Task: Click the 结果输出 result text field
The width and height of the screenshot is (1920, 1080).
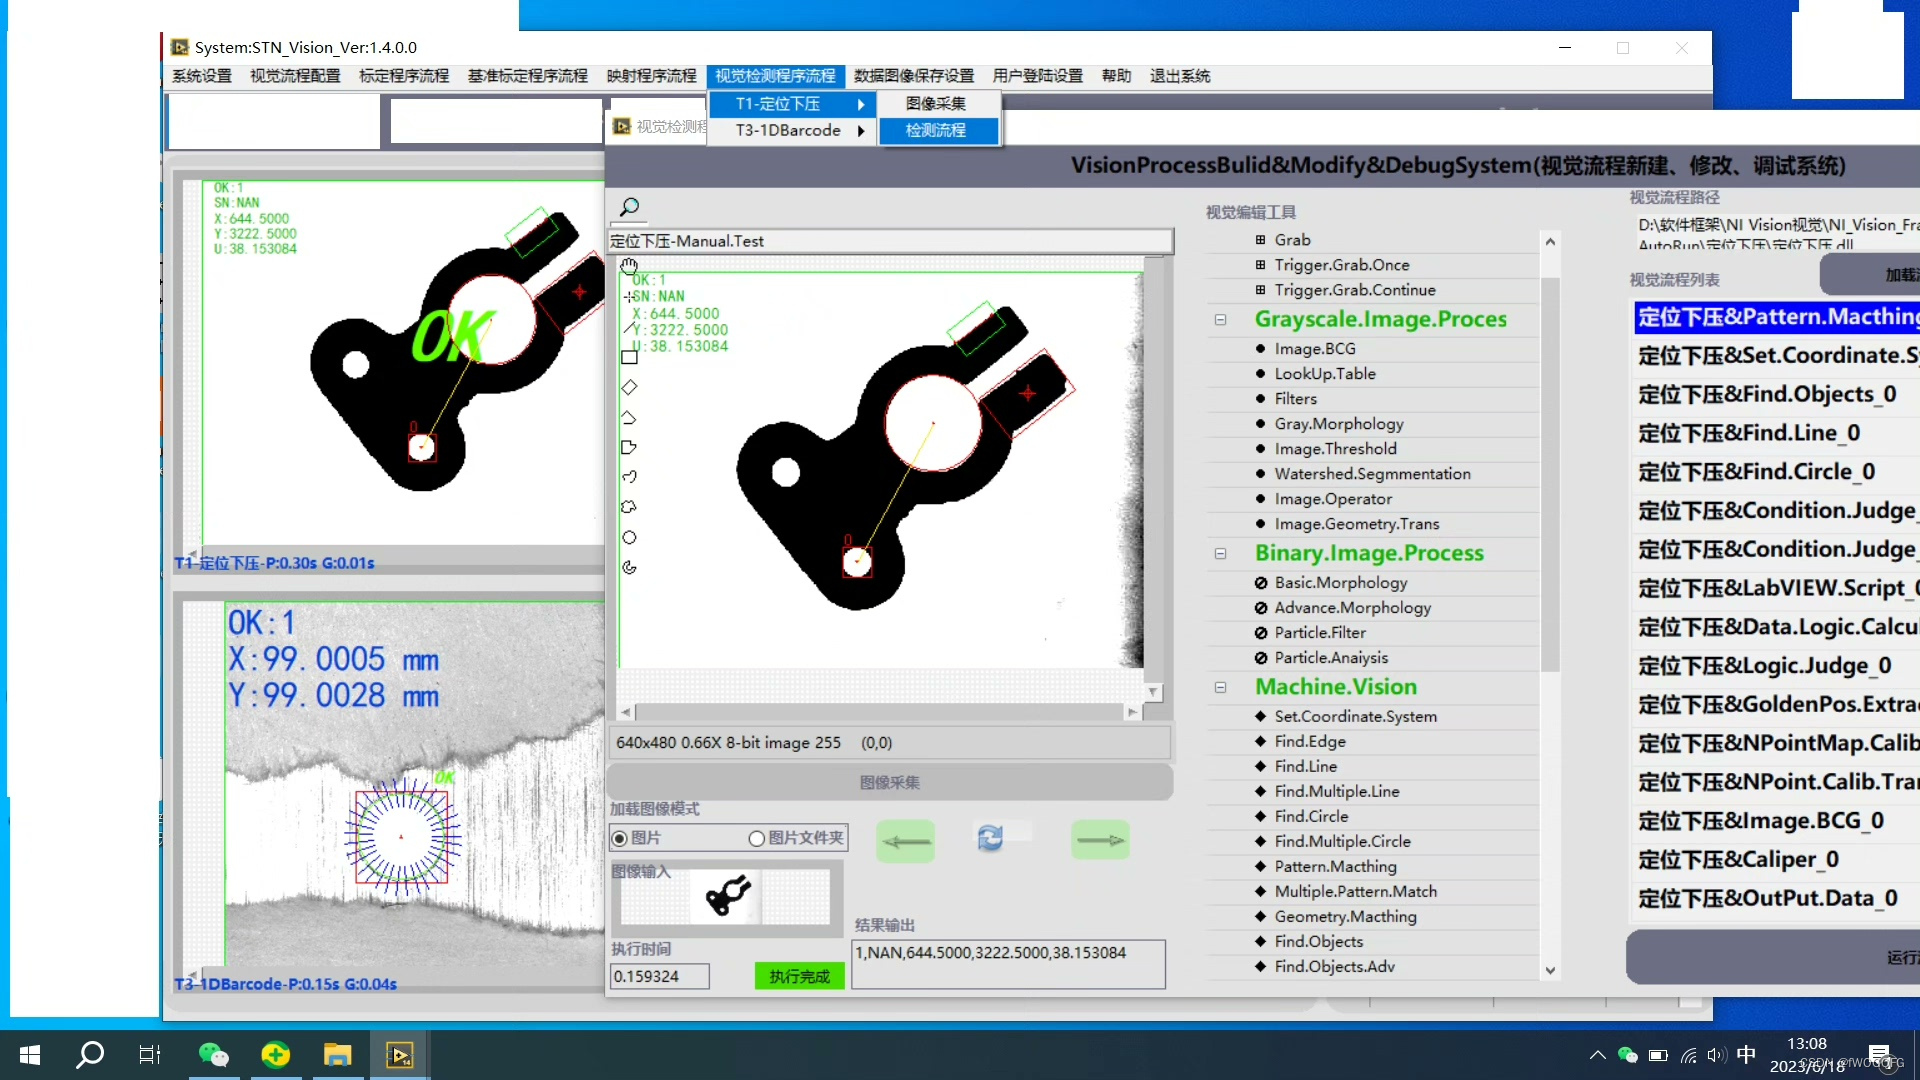Action: tap(1008, 964)
